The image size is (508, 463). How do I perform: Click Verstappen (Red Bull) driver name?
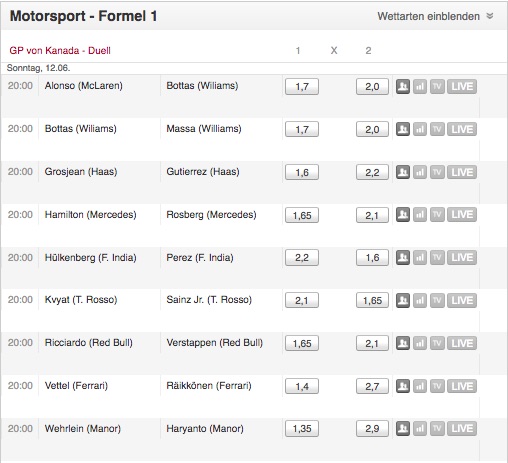click(x=215, y=343)
